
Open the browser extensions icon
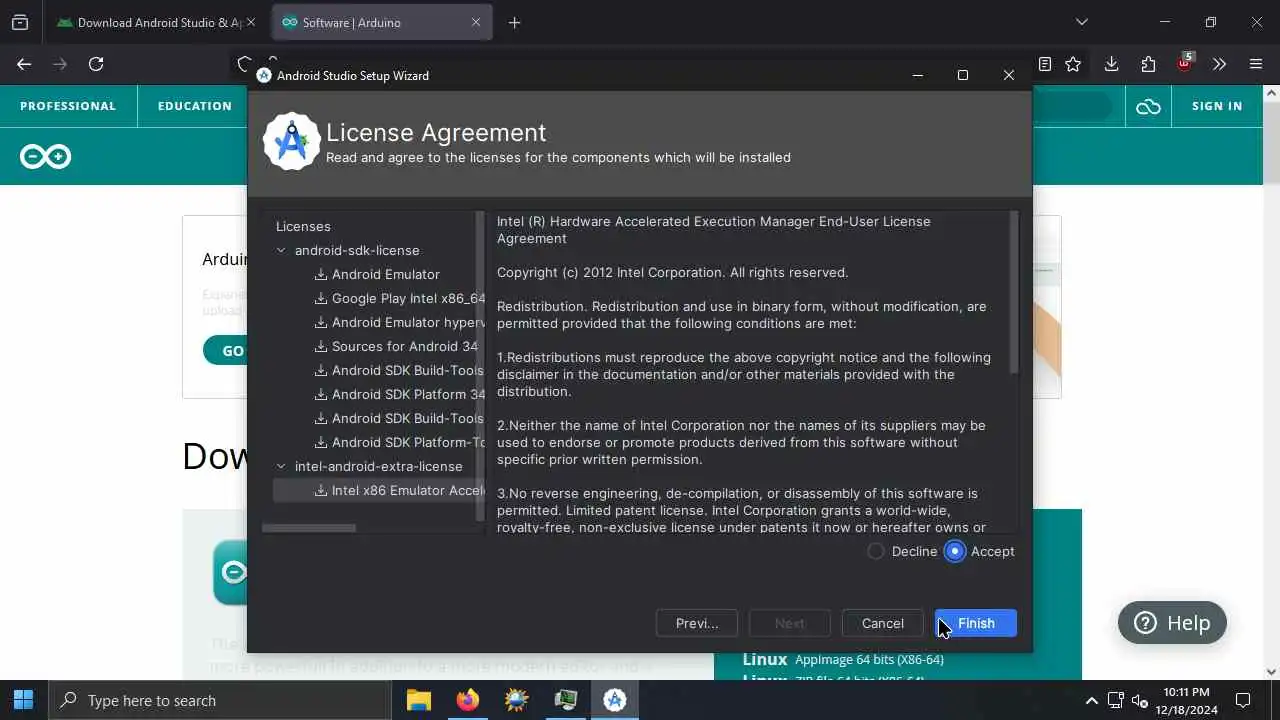(1148, 64)
